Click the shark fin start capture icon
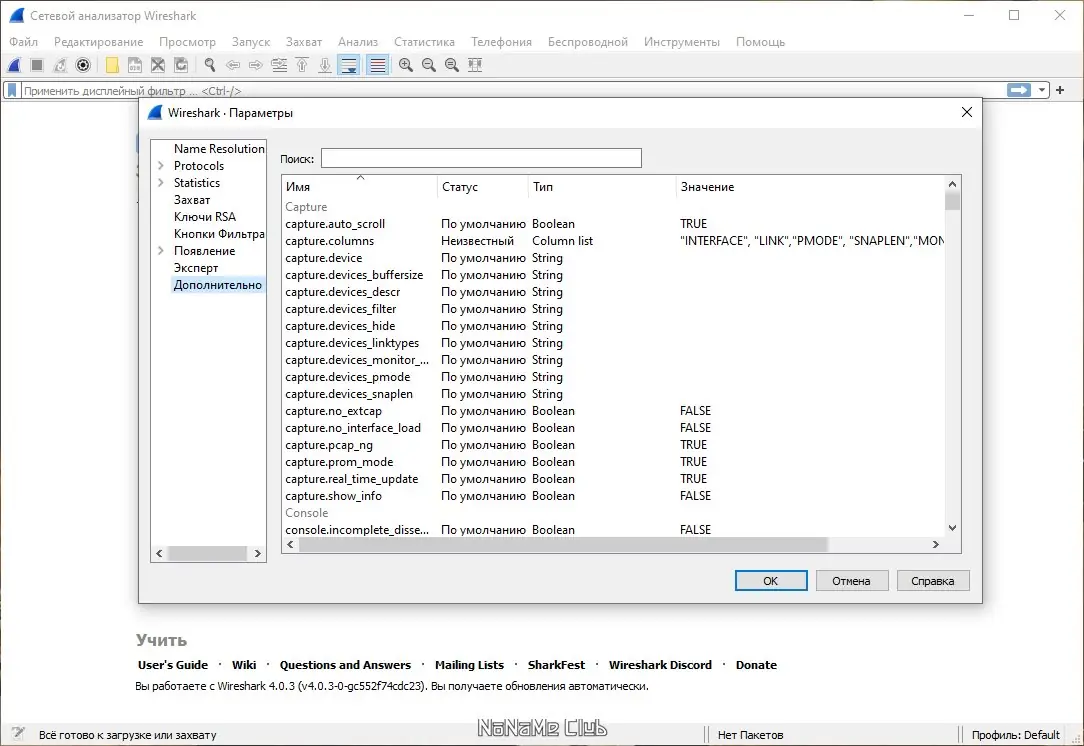Screen dimensions: 1084x746 click(15, 65)
